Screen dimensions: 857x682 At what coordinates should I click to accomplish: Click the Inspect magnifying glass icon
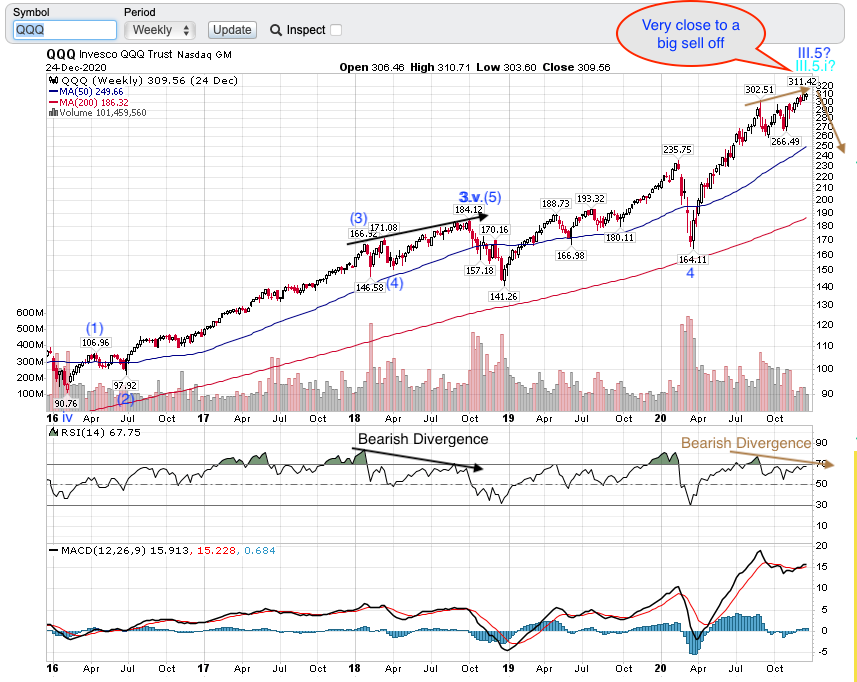coord(275,30)
